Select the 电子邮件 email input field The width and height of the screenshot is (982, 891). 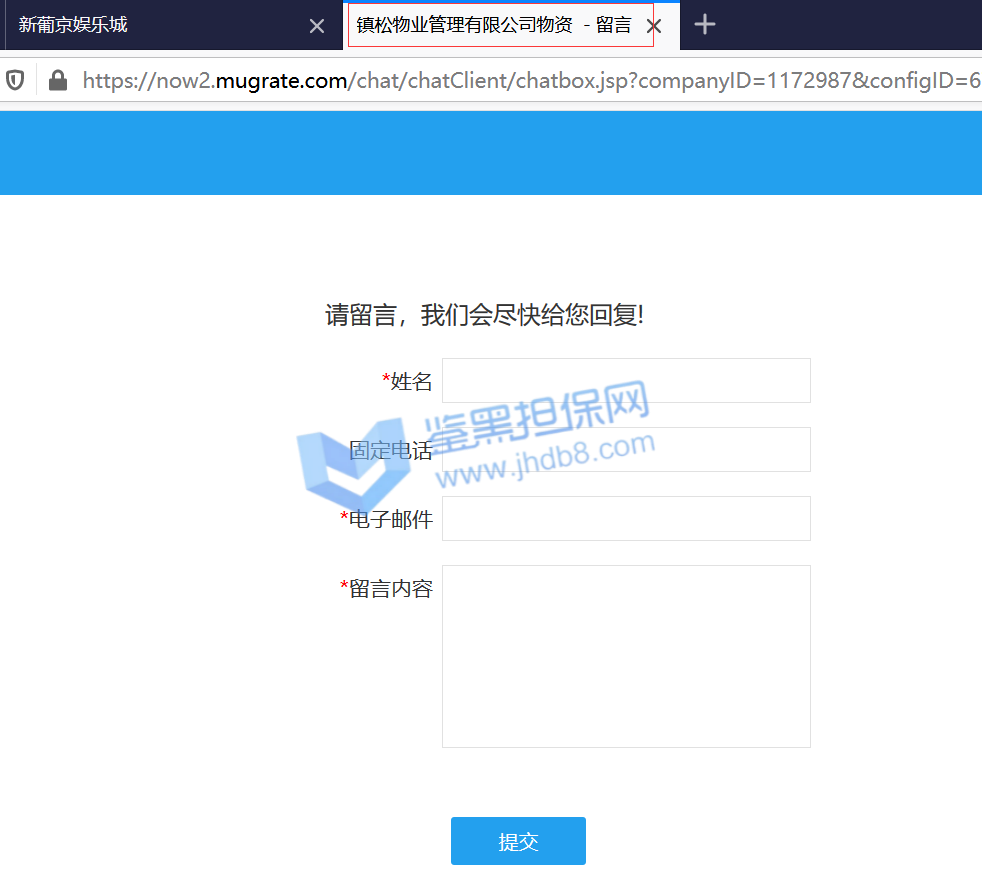pyautogui.click(x=626, y=519)
